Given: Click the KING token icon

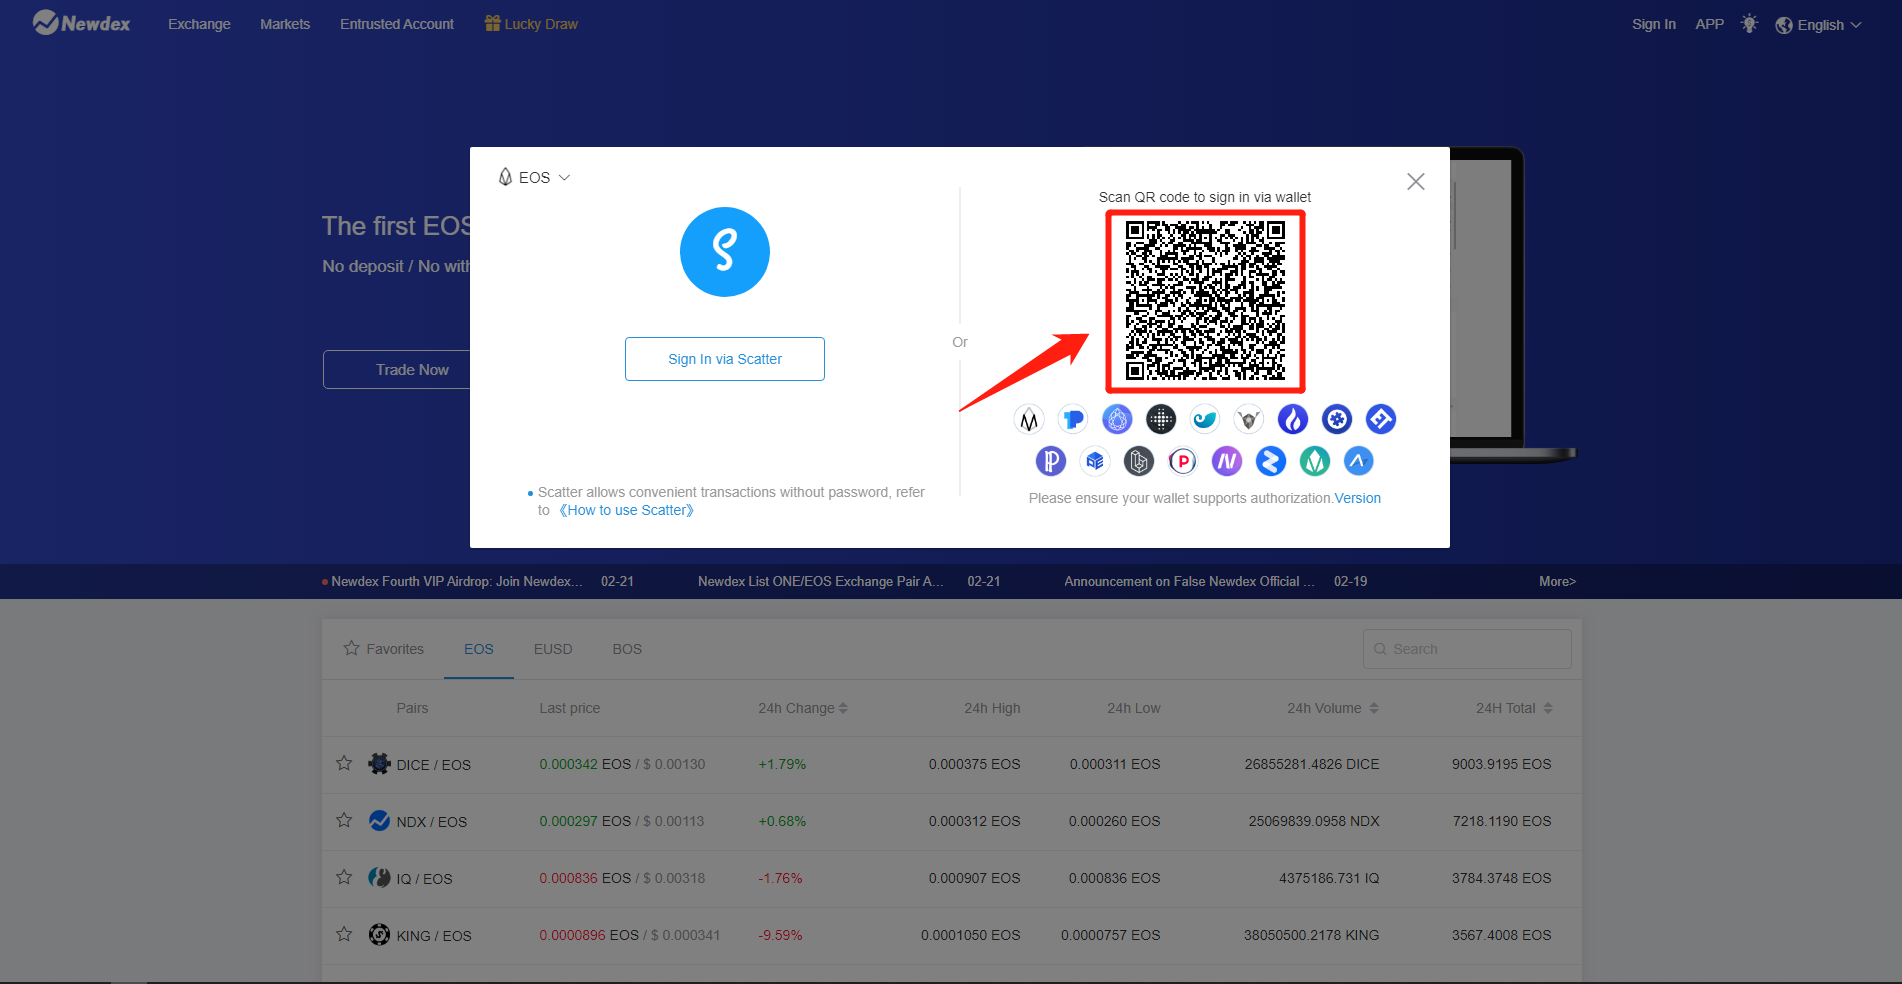Looking at the screenshot, I should click(x=379, y=935).
